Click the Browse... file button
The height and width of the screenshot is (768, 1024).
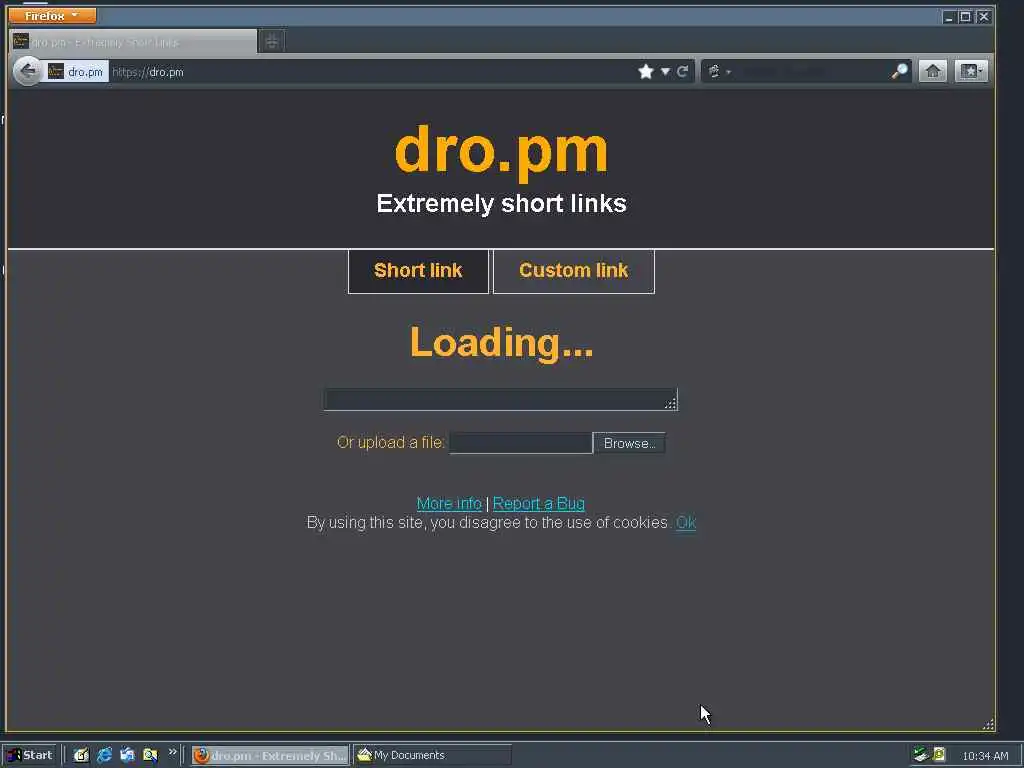[629, 443]
